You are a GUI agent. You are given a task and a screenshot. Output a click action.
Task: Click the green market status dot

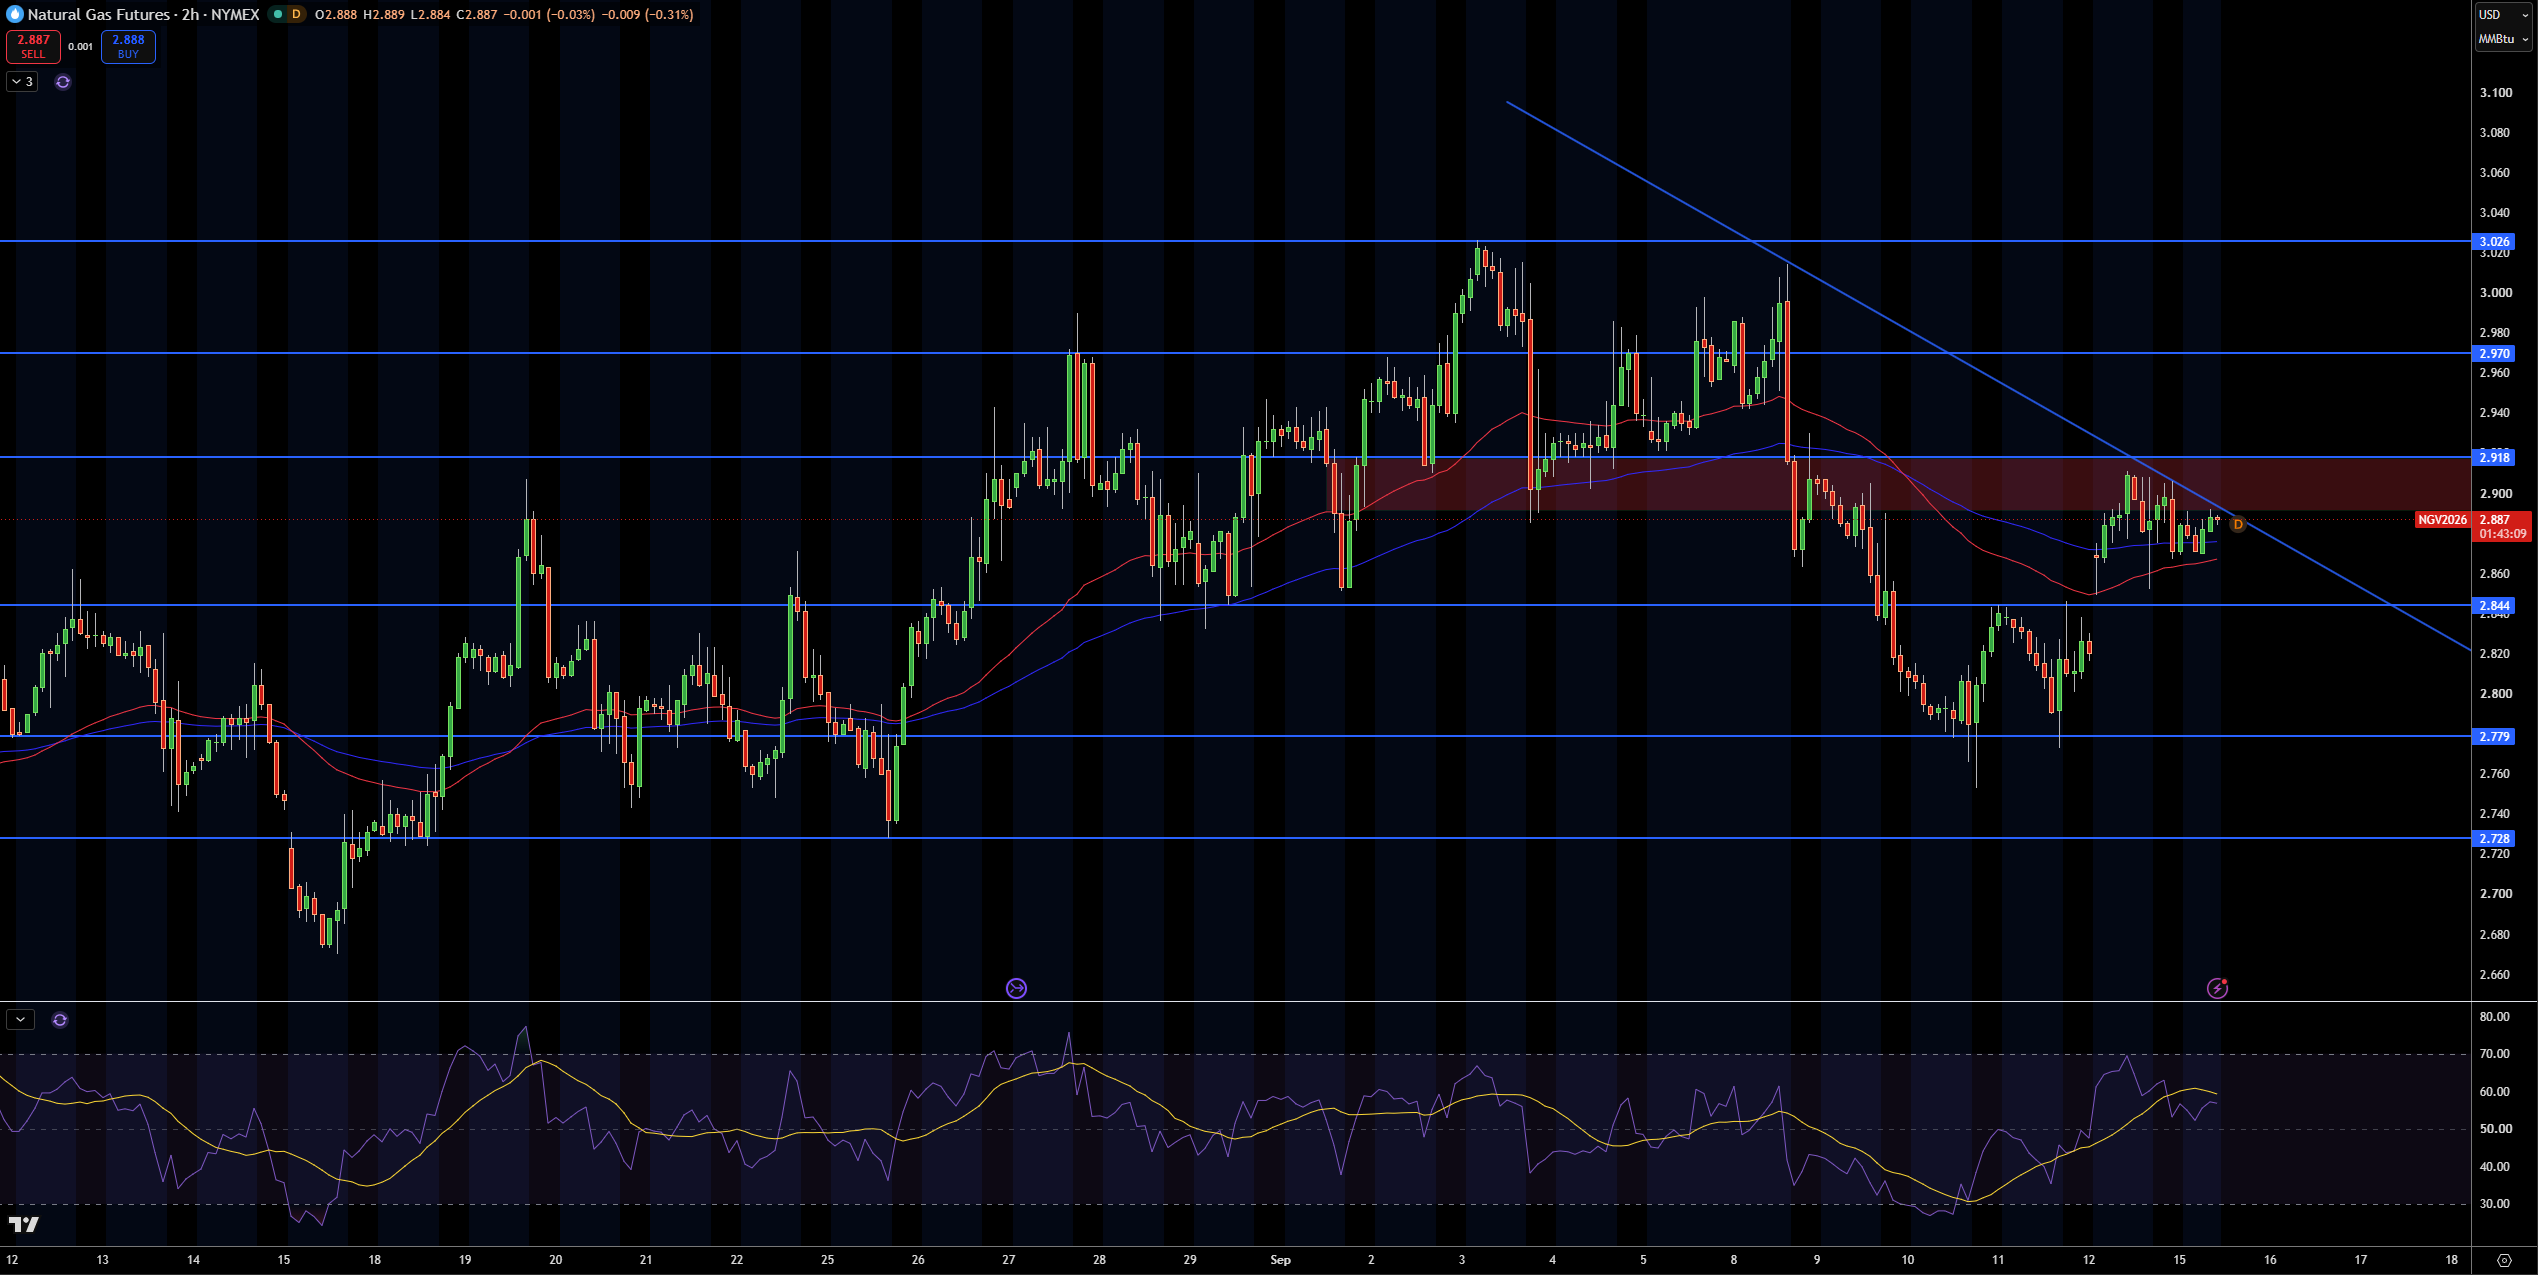tap(278, 14)
